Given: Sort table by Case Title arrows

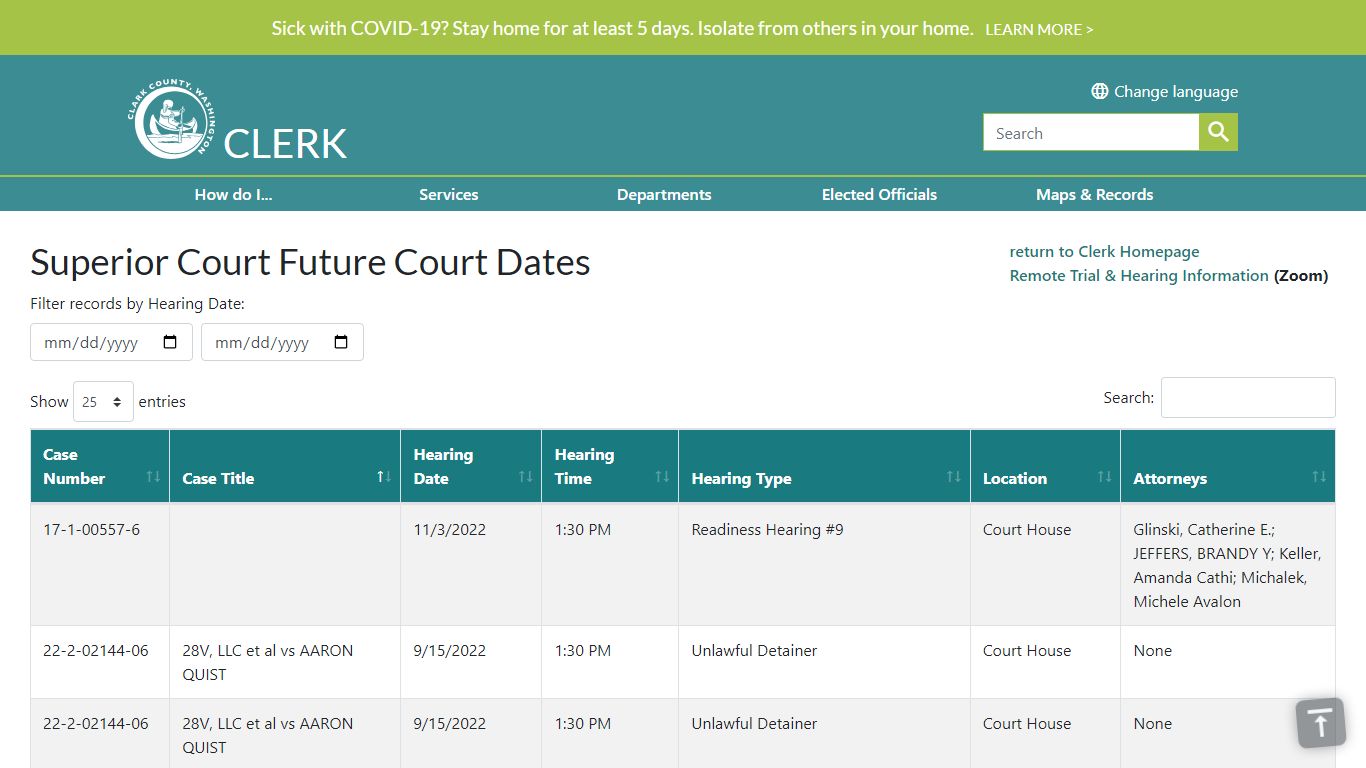Looking at the screenshot, I should click(384, 476).
